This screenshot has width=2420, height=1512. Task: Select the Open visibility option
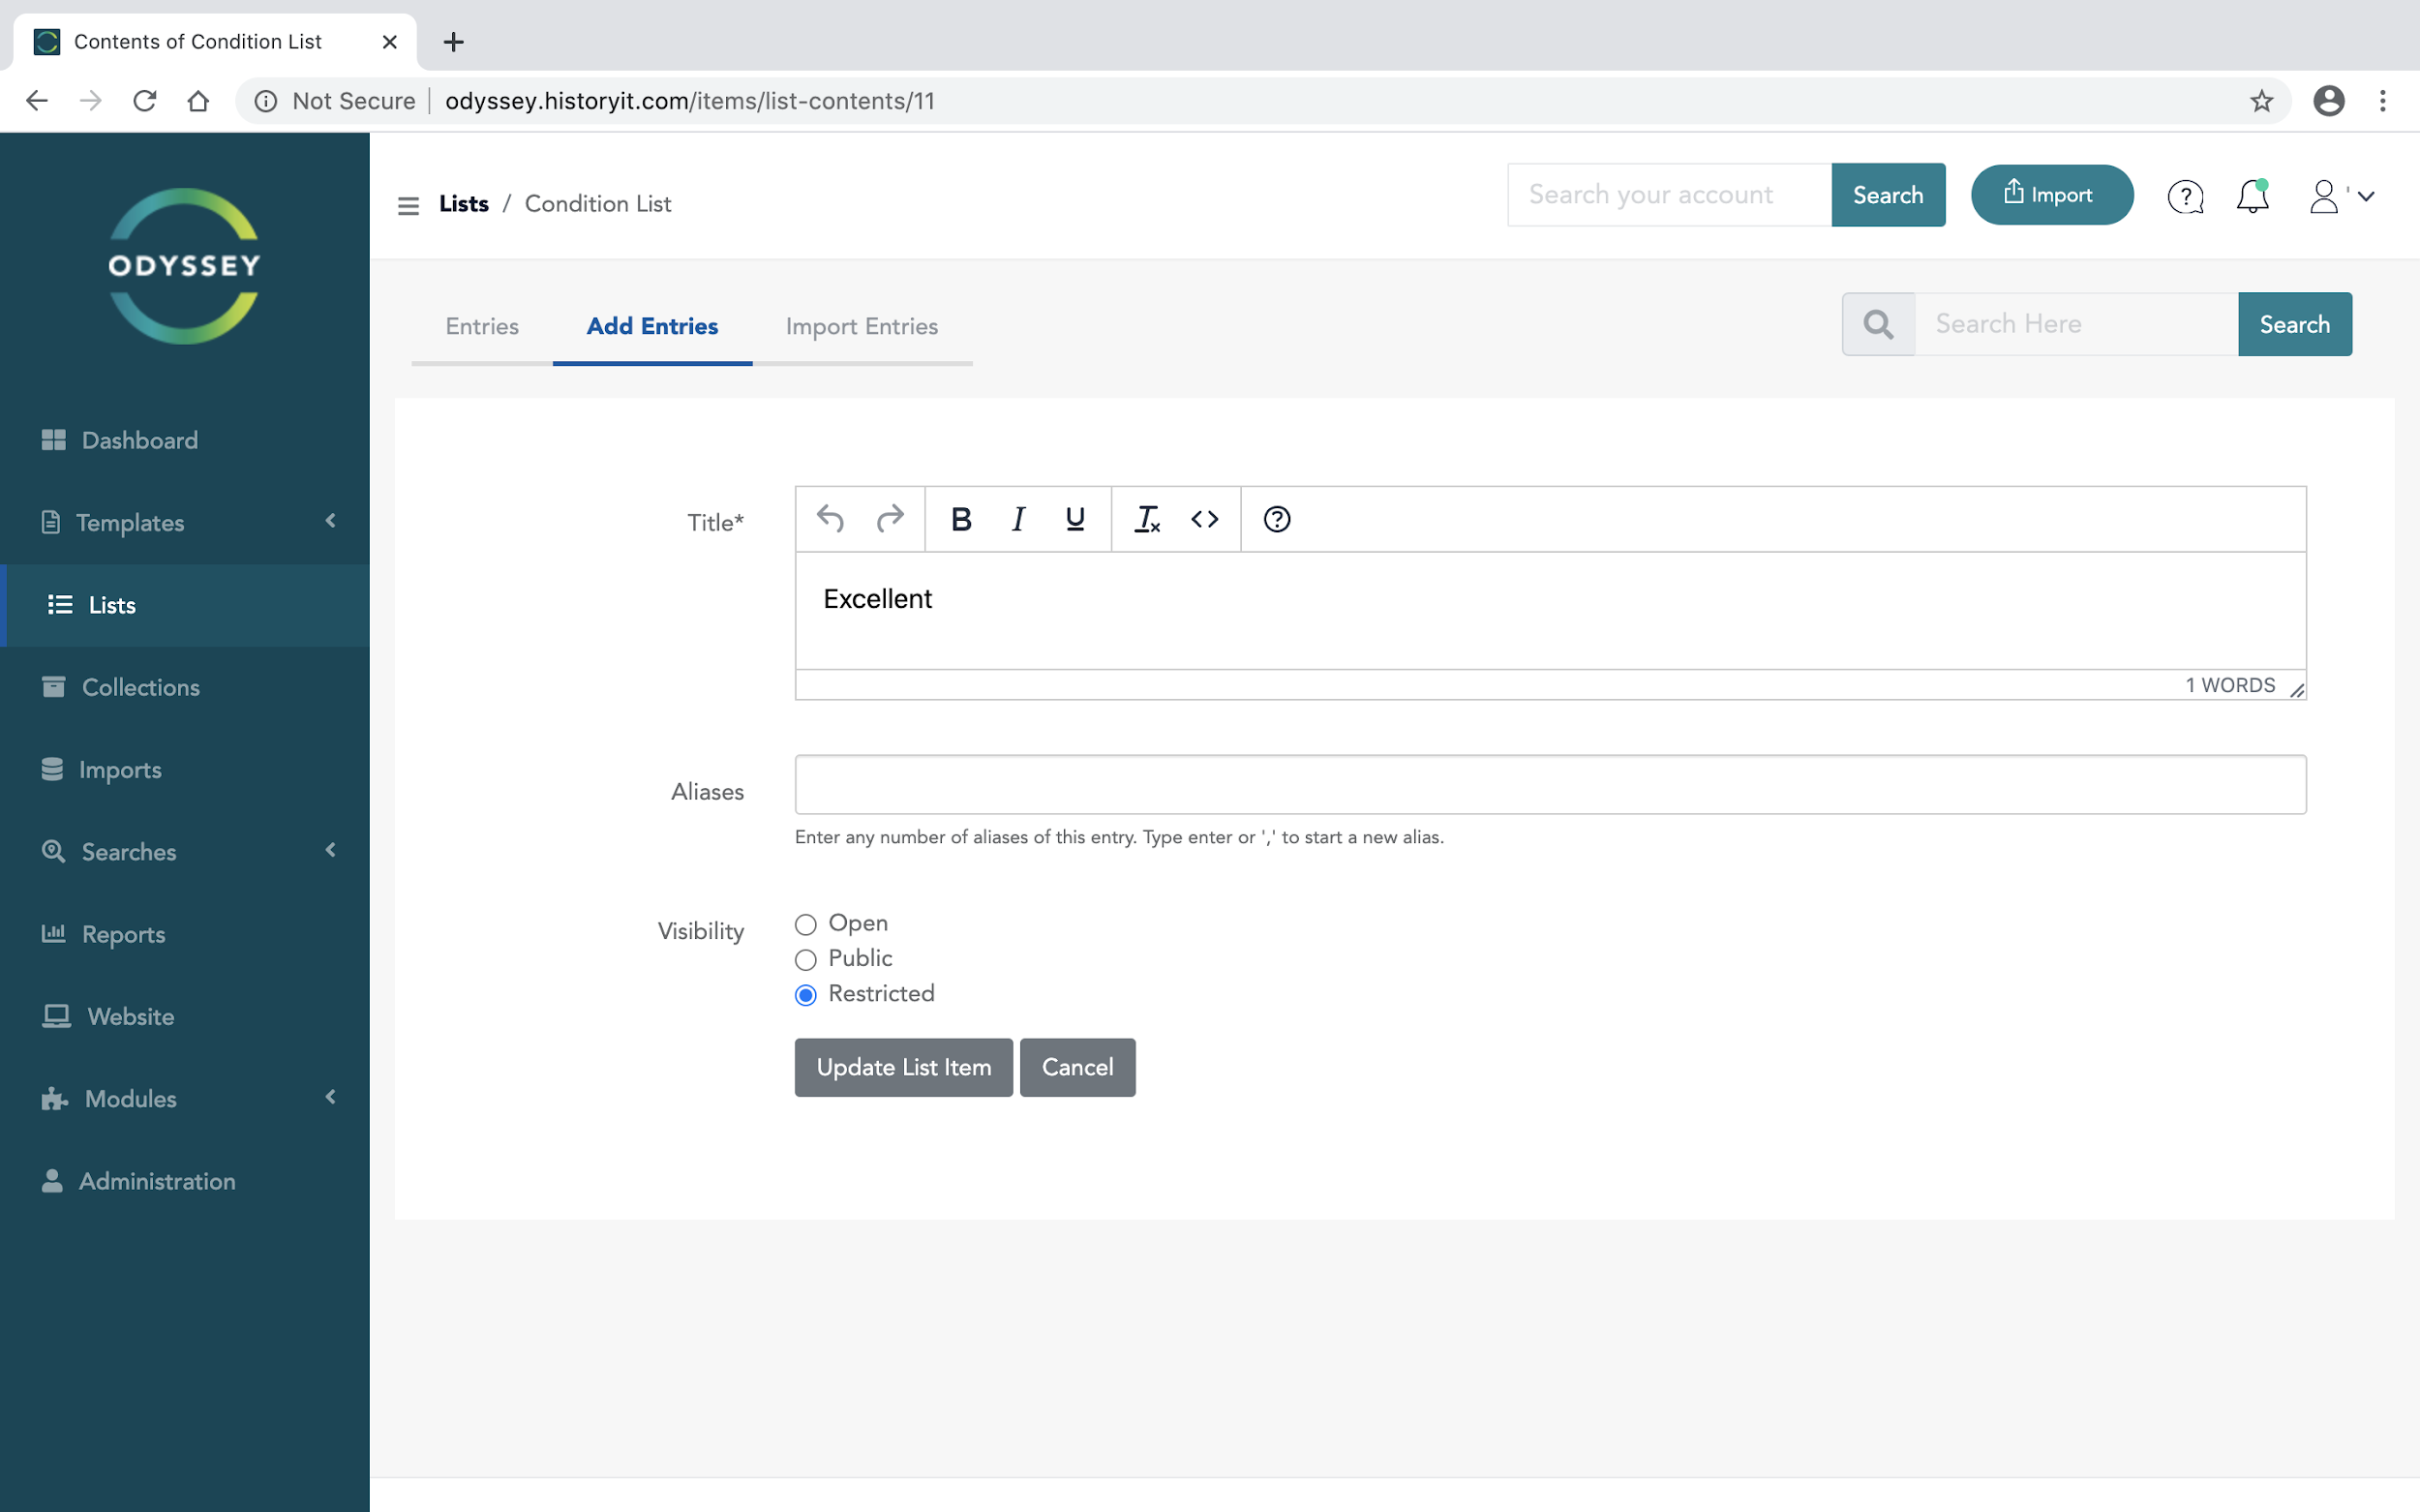tap(806, 924)
